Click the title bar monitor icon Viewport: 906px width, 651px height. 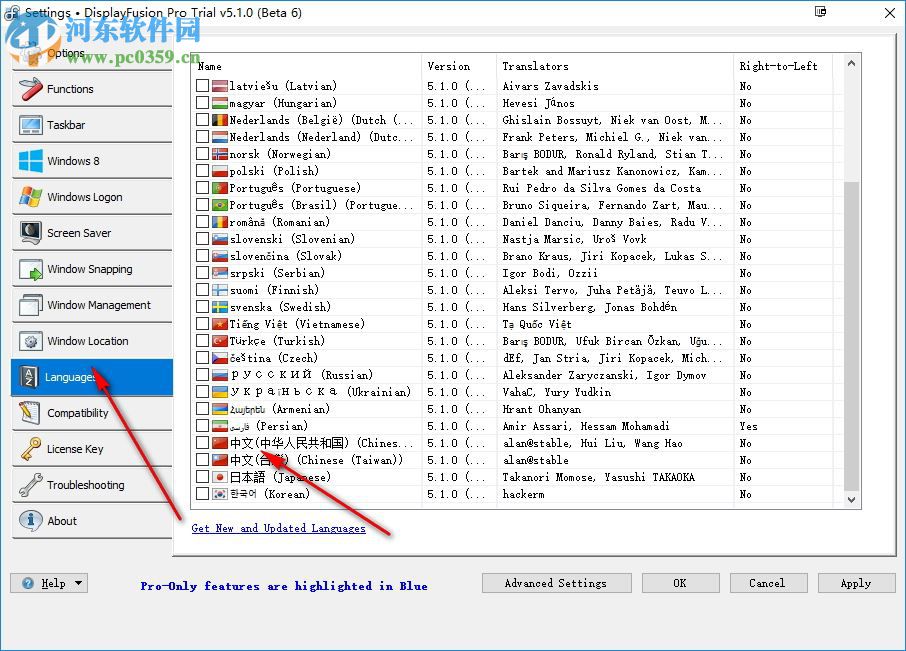coord(820,12)
